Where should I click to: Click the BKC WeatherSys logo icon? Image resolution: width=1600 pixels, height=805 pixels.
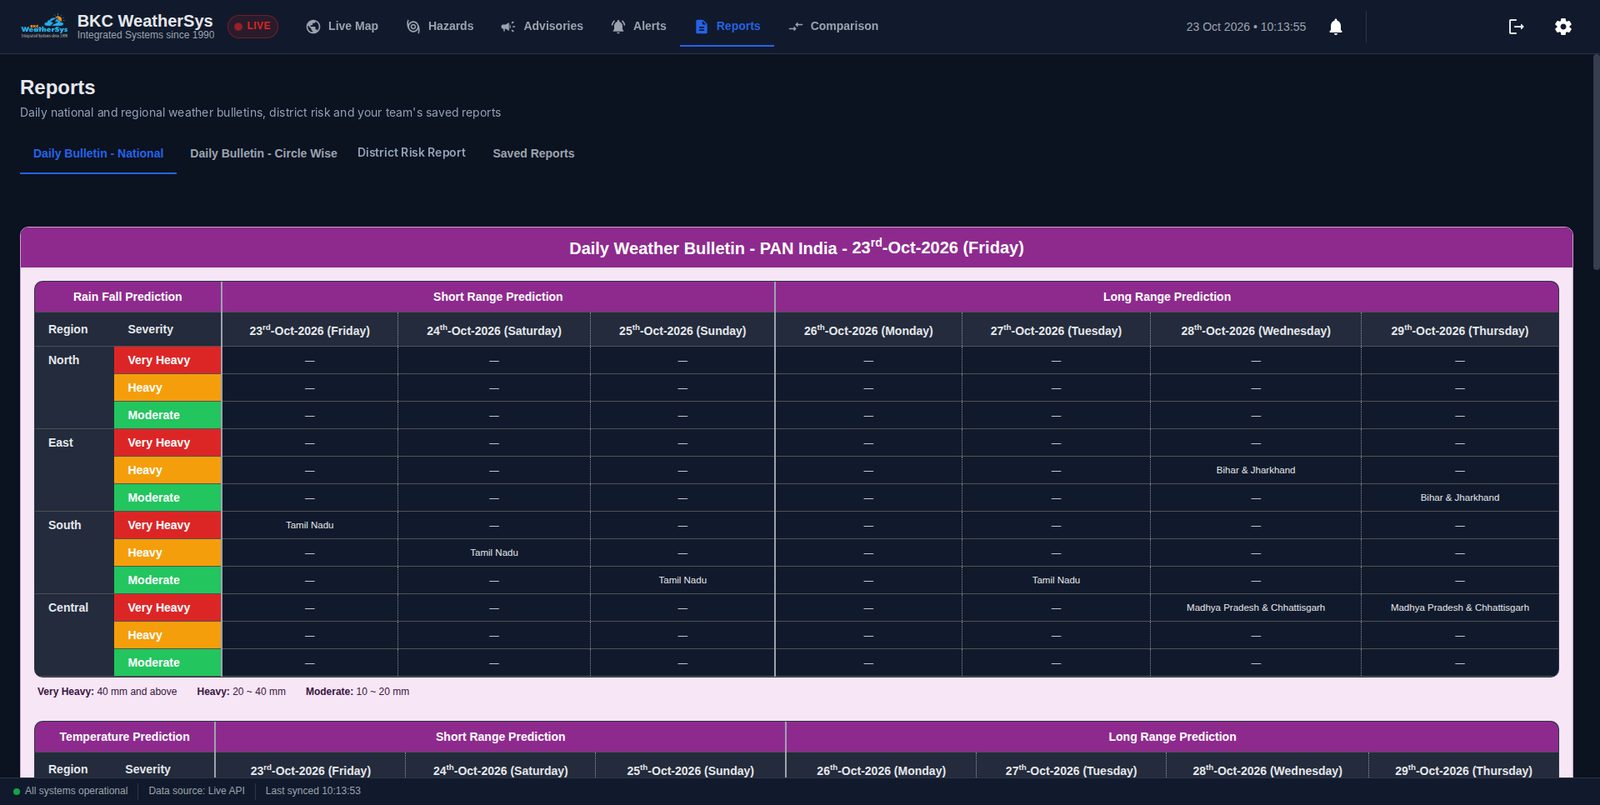[44, 26]
